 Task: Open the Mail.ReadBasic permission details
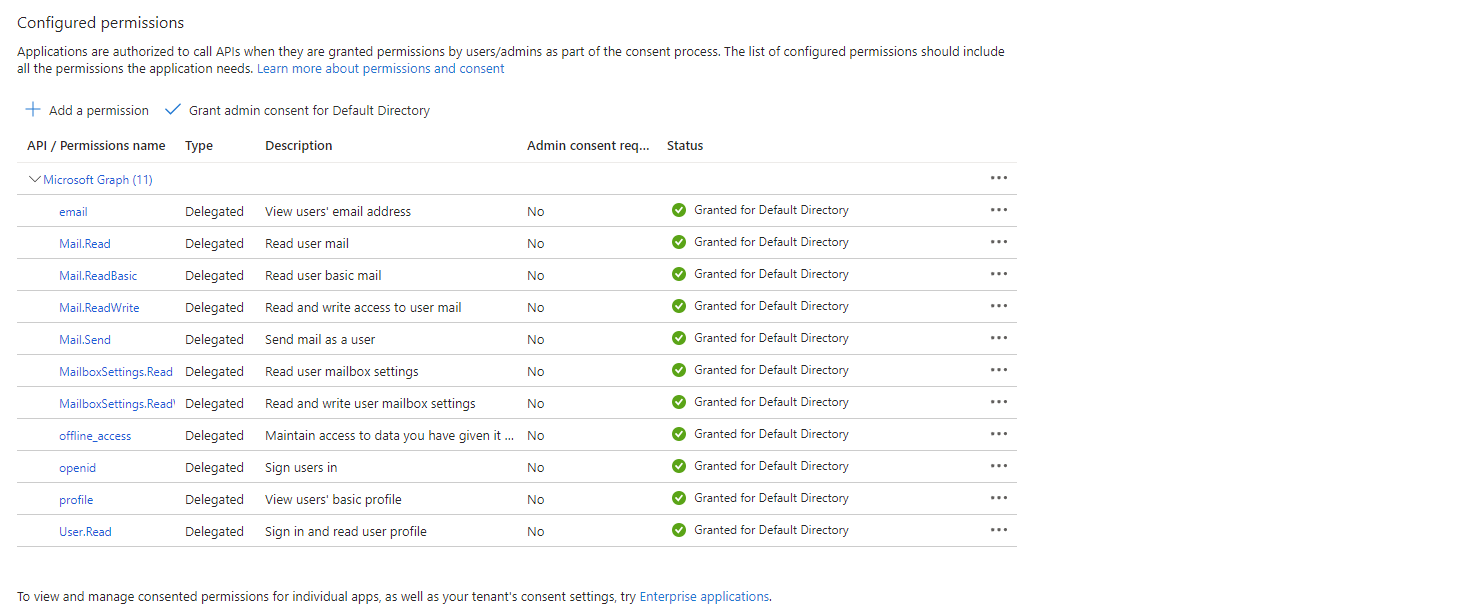click(x=98, y=276)
